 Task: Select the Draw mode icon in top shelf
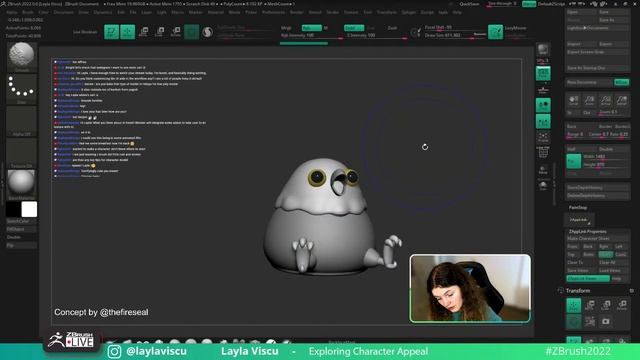coord(127,32)
